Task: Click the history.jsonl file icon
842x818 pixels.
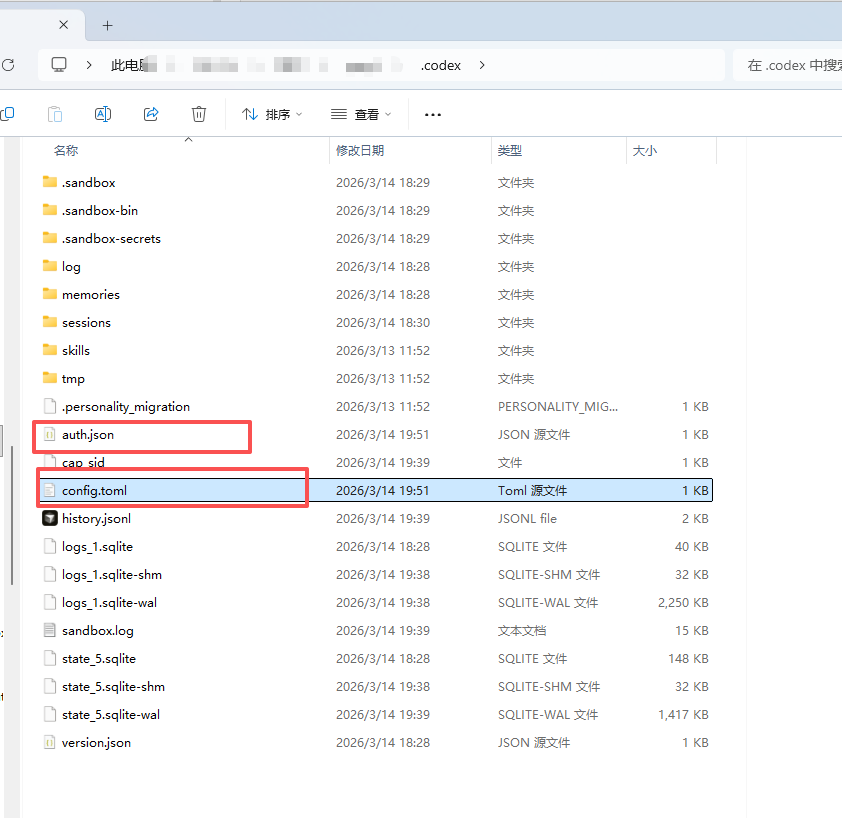Action: 50,518
